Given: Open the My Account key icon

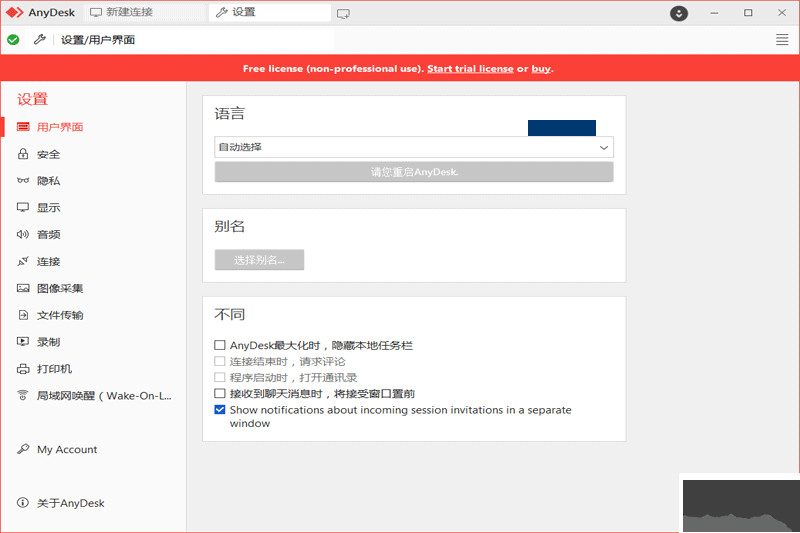Looking at the screenshot, I should point(23,449).
